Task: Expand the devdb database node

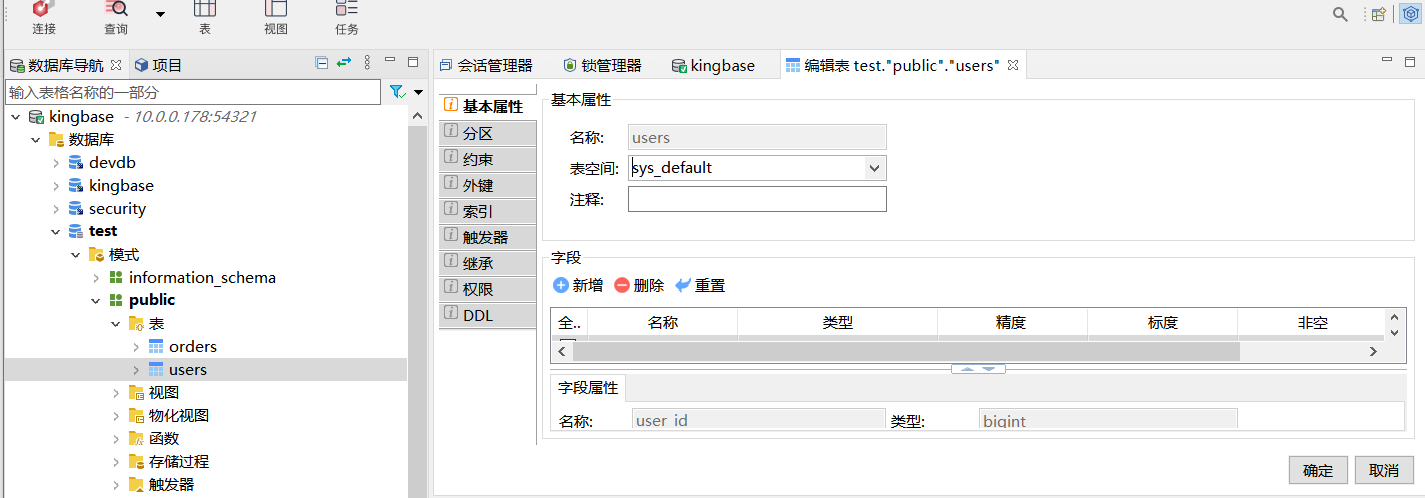Action: pyautogui.click(x=56, y=162)
